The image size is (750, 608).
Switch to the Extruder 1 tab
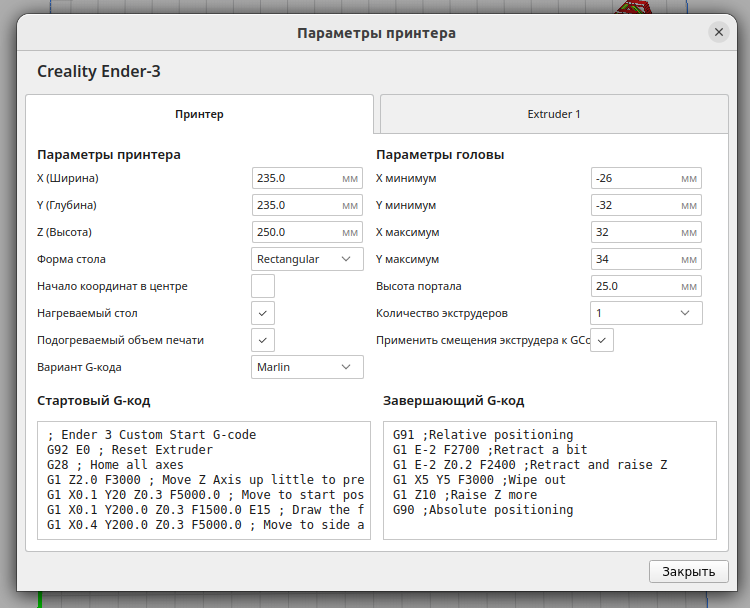click(x=554, y=114)
